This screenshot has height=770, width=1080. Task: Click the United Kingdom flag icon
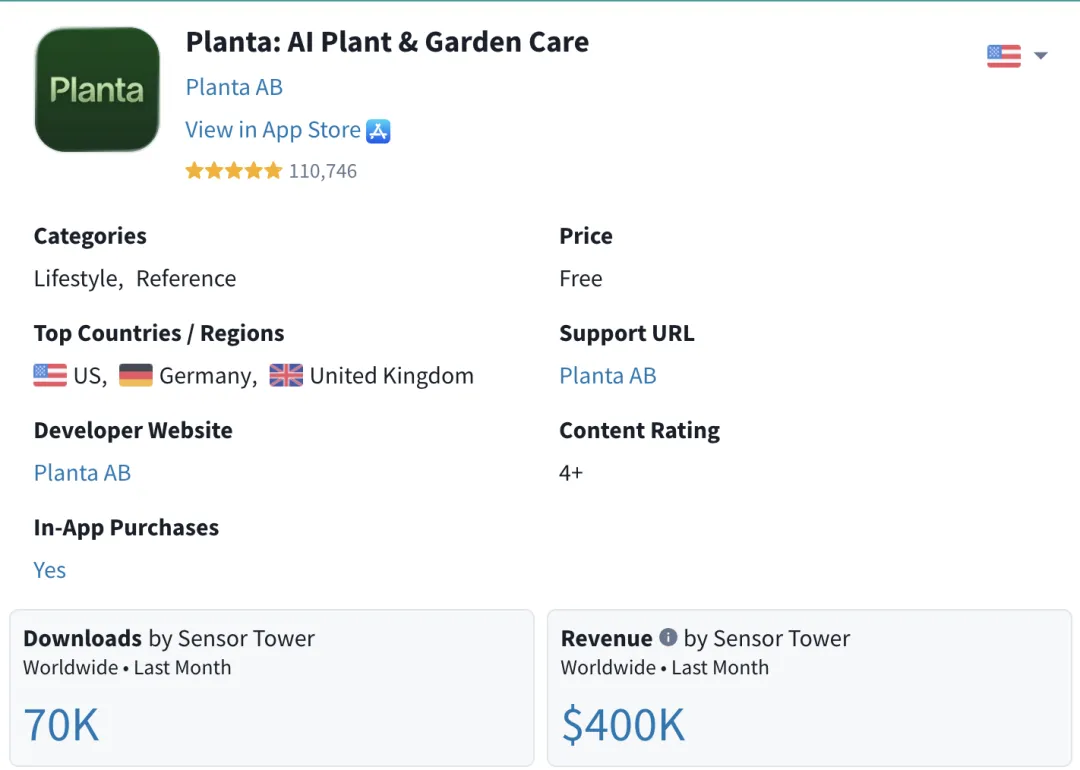tap(286, 375)
